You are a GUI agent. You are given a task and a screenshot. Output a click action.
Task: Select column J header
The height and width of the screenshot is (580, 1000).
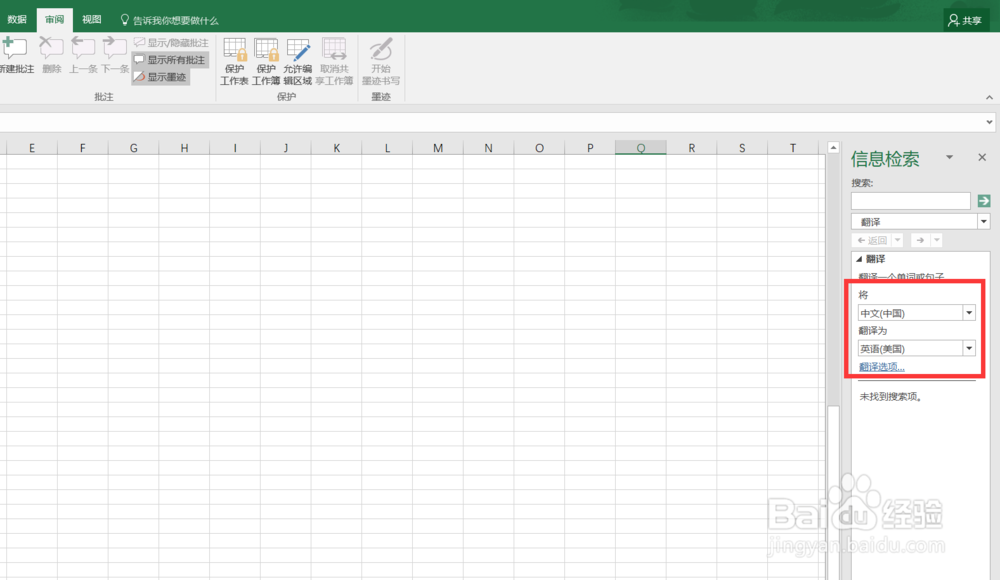pyautogui.click(x=286, y=148)
